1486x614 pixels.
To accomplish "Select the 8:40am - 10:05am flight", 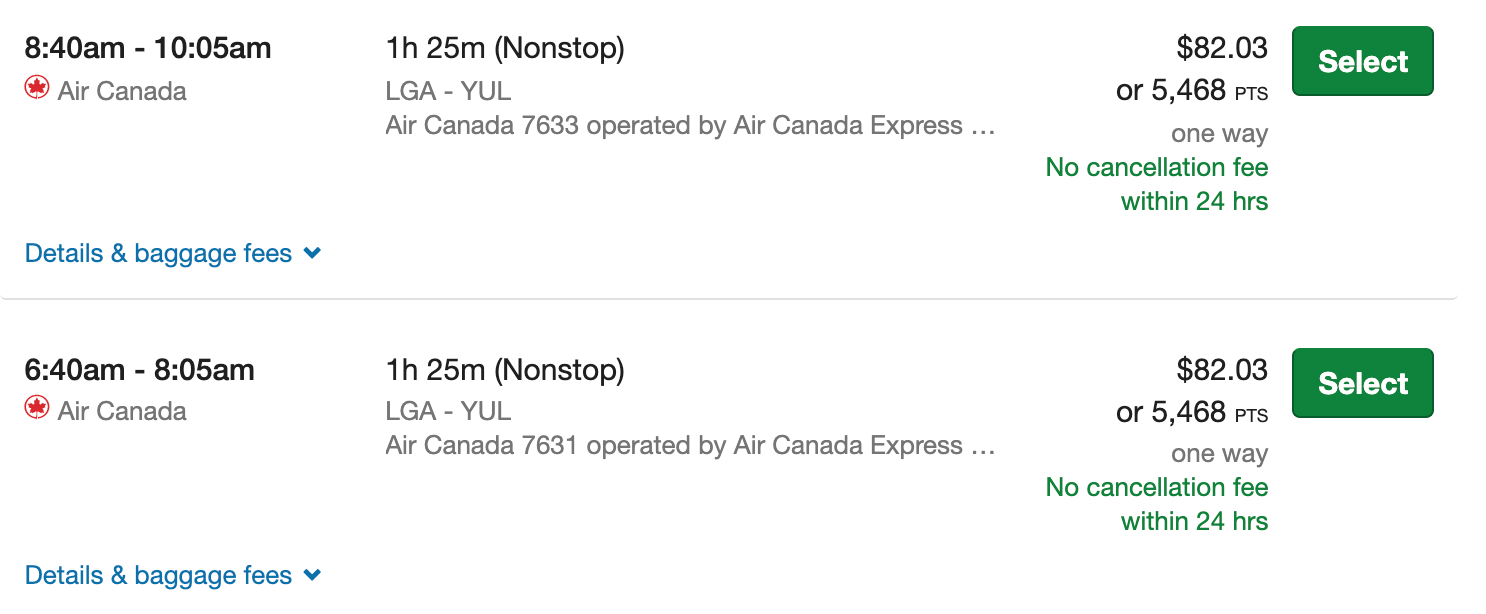I will pos(1362,61).
